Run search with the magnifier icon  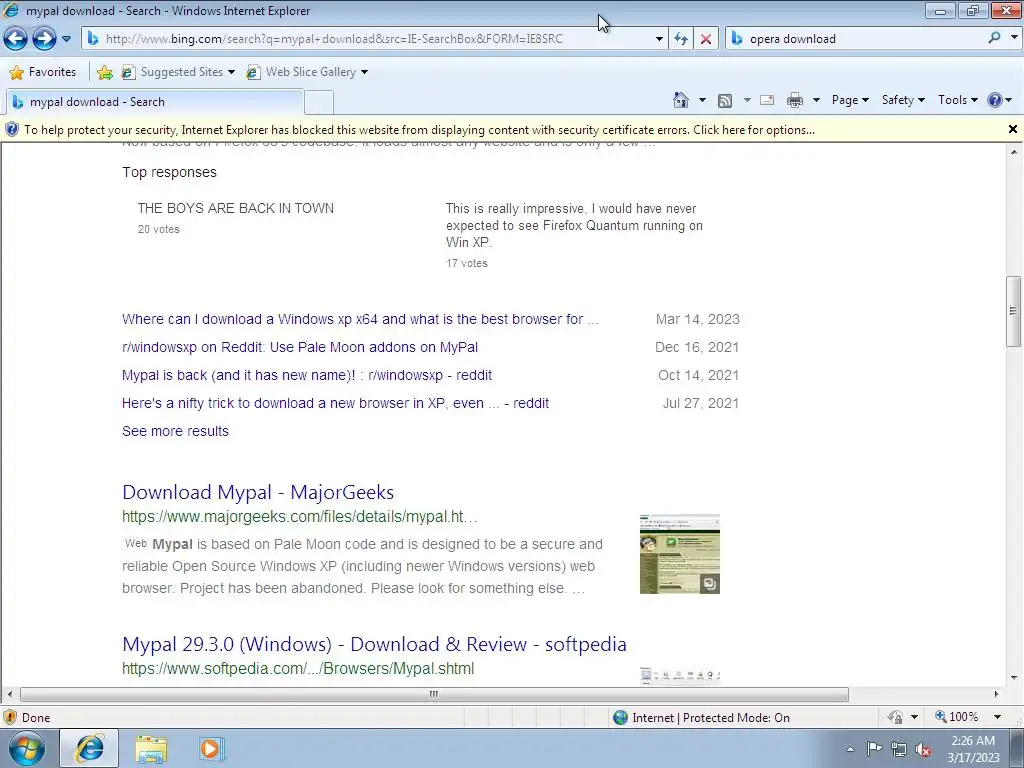995,38
